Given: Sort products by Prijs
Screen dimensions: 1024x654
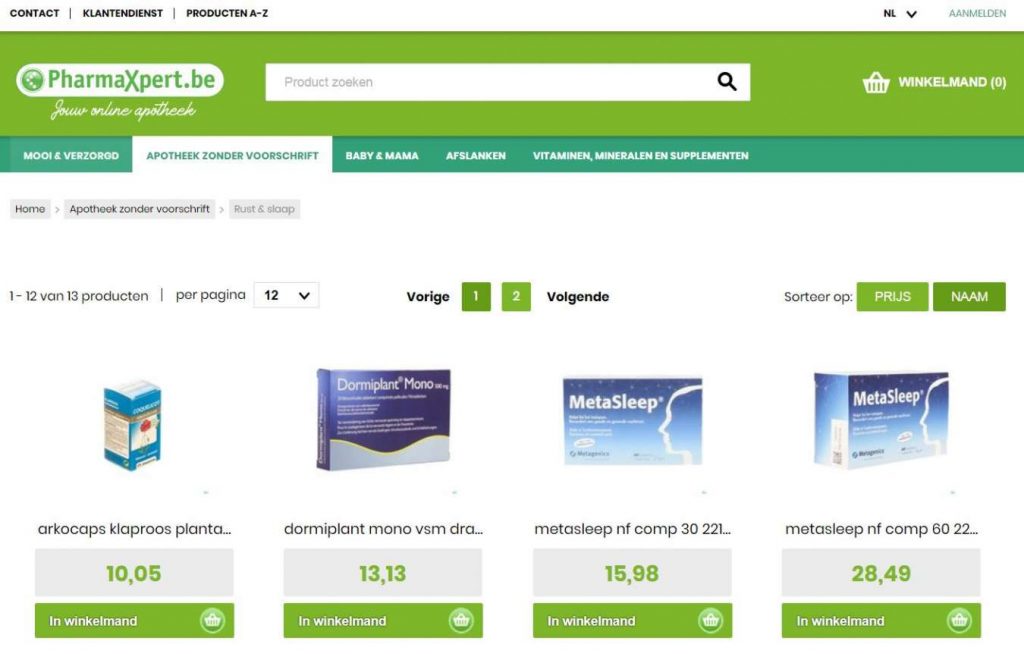Looking at the screenshot, I should [892, 297].
